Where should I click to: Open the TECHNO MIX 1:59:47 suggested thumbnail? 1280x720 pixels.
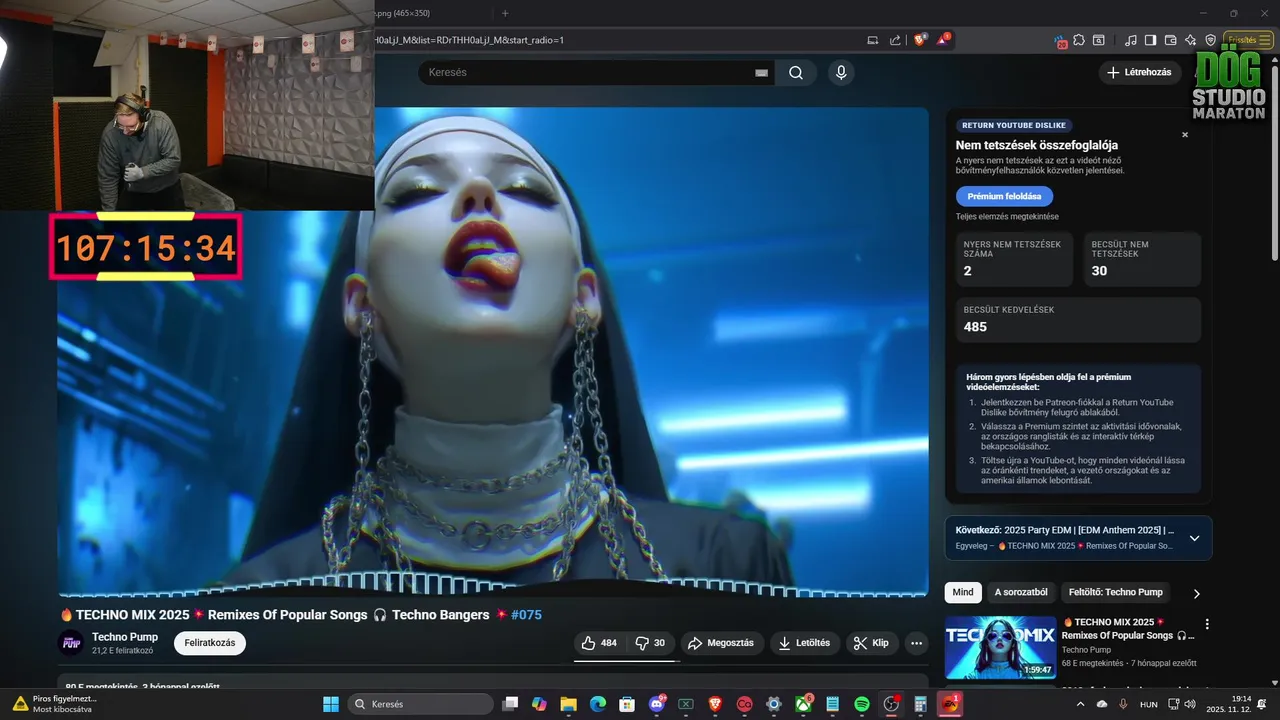click(1000, 647)
